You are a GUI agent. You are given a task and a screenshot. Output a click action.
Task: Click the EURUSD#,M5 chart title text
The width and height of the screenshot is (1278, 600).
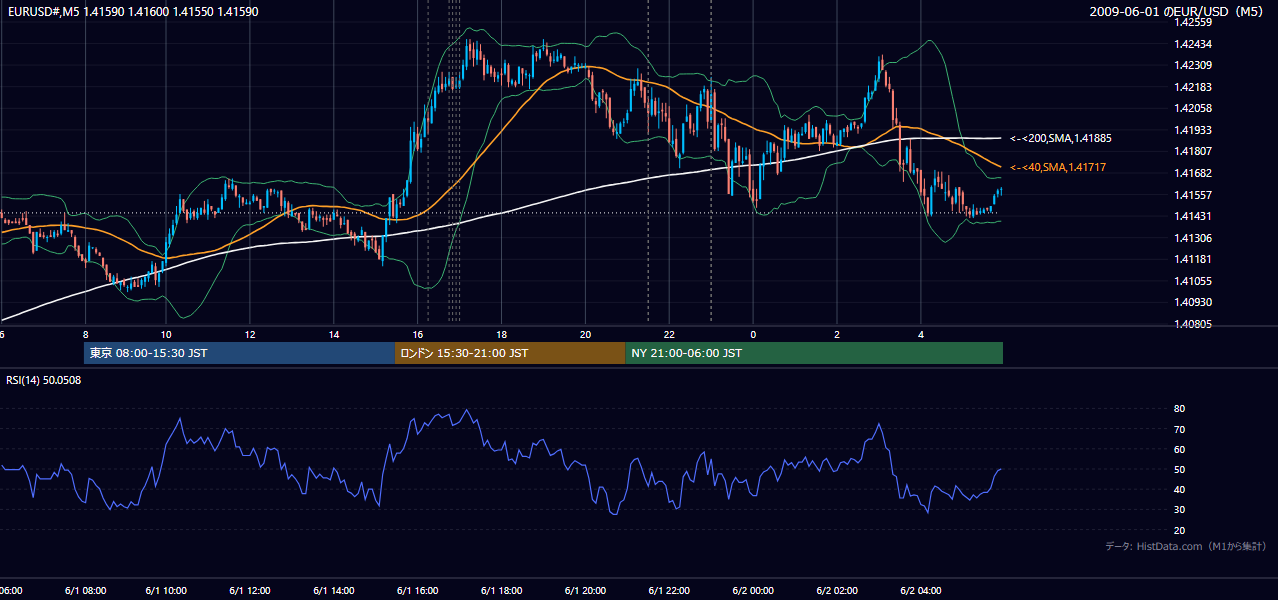point(132,12)
